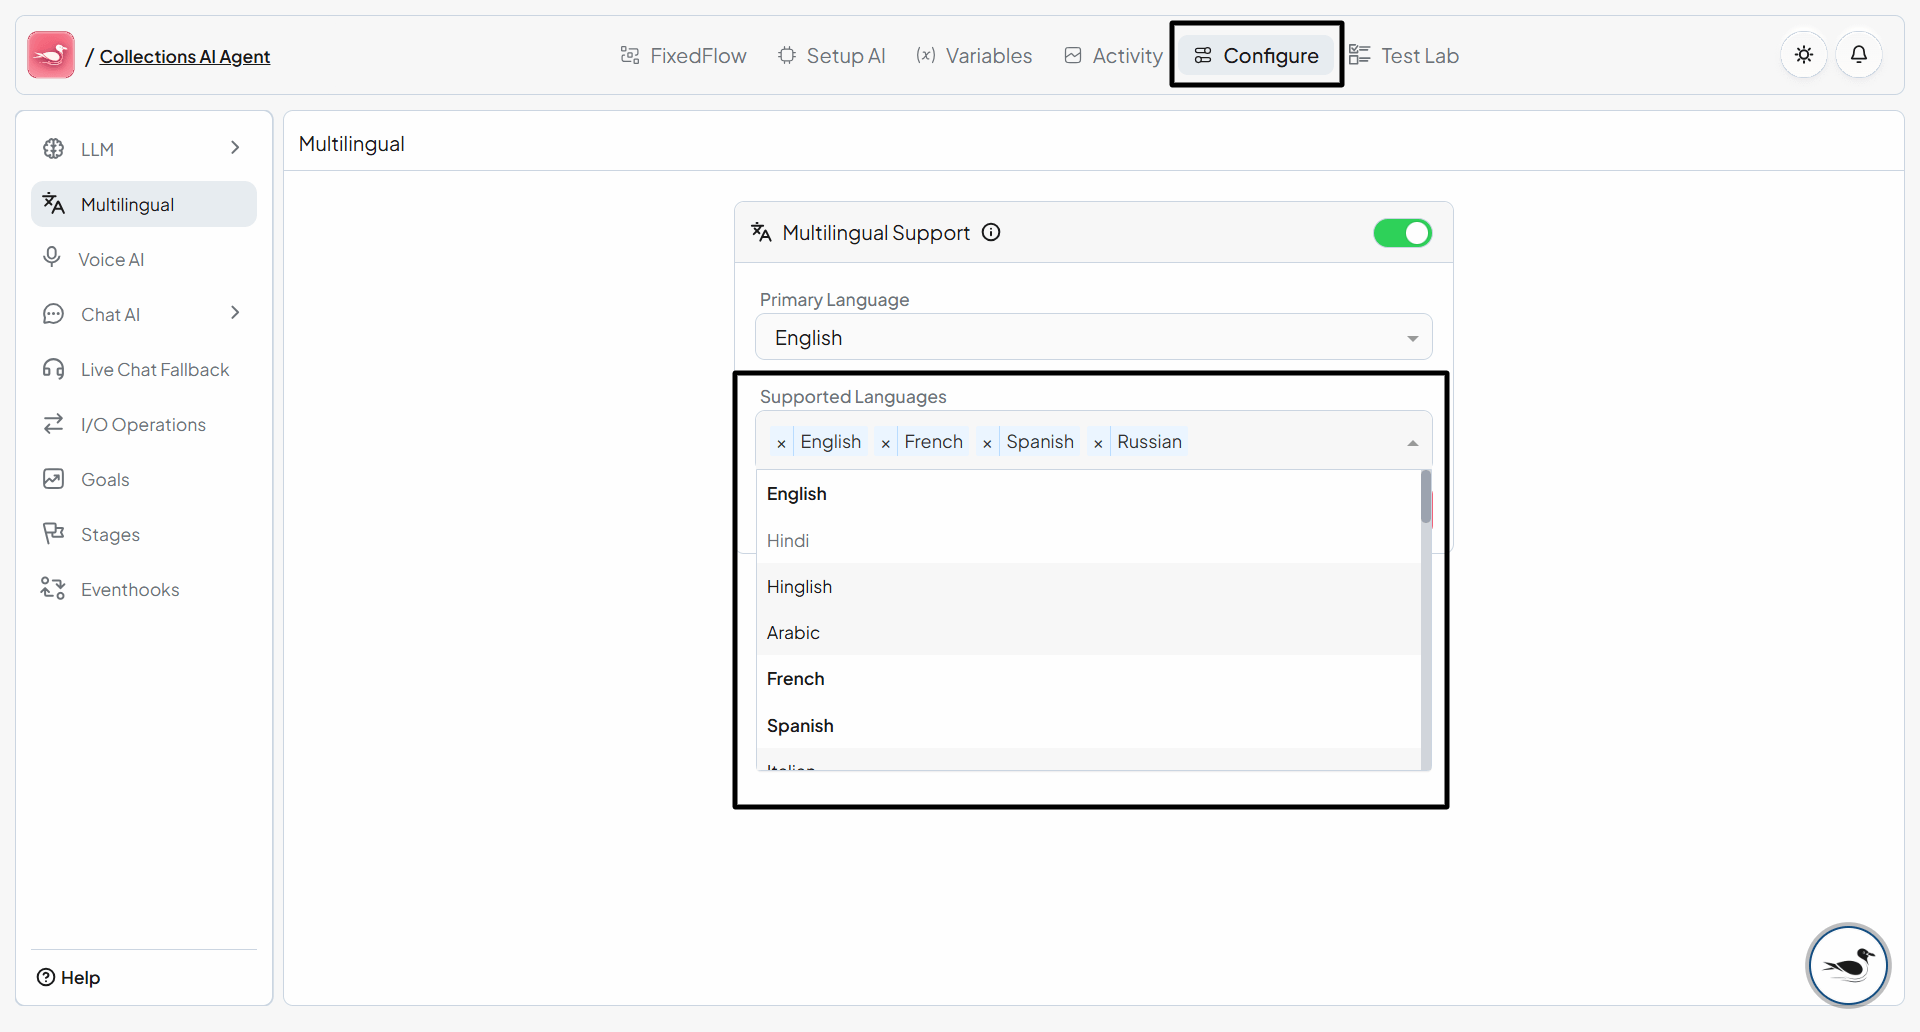Select Arabic from the dropdown options

point(793,633)
